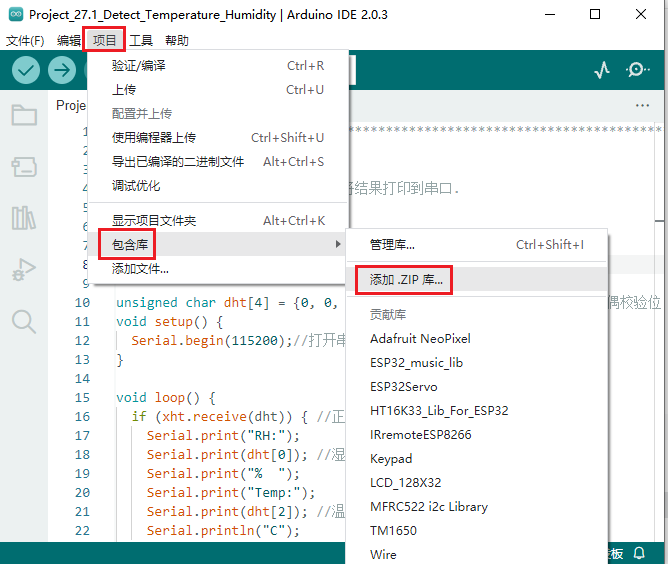Click the notification bell in status bar
668x564 pixels.
tap(640, 553)
